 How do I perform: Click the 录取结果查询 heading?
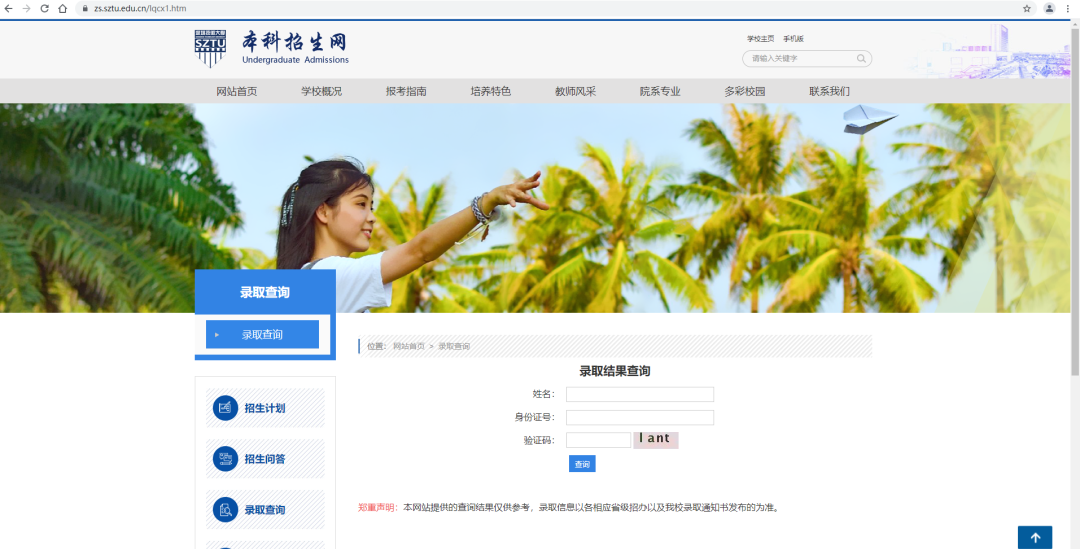point(614,371)
